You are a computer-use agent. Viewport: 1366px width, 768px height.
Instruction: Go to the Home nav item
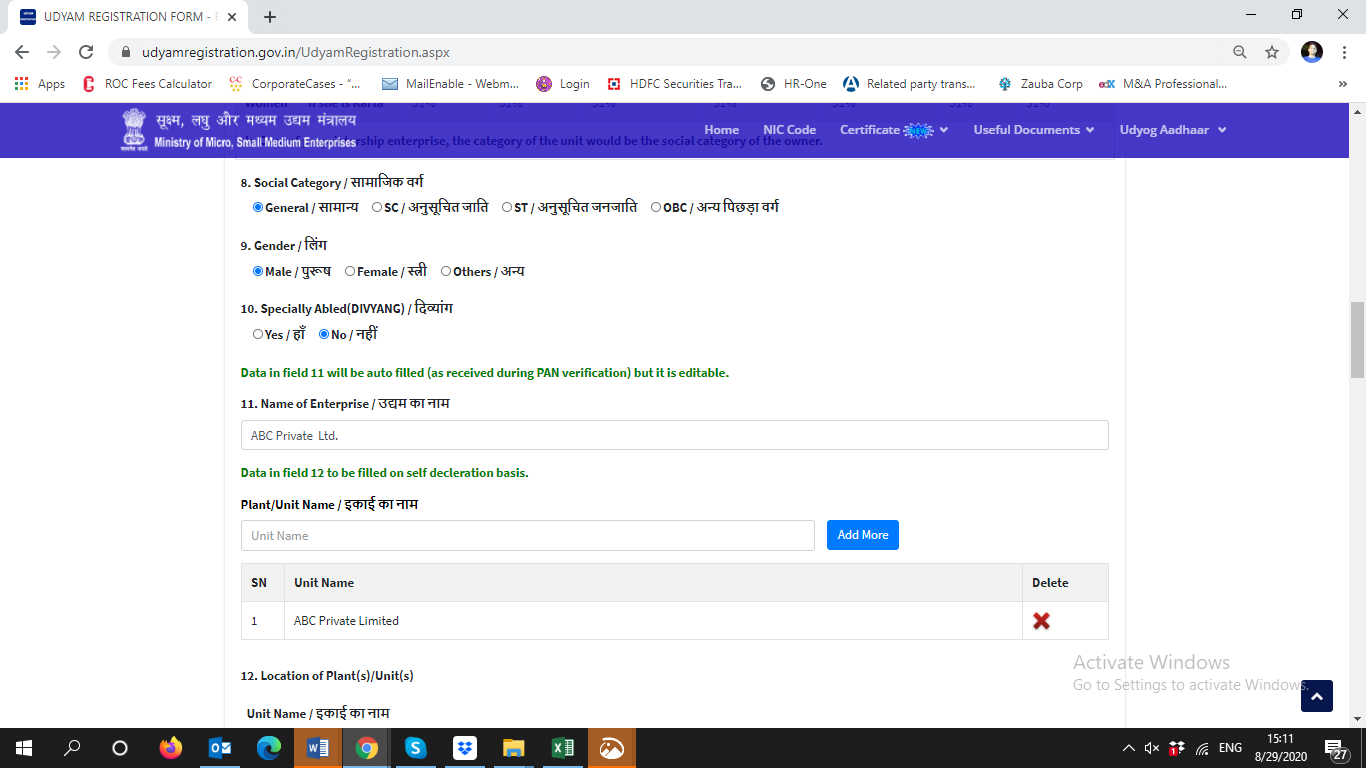point(721,130)
